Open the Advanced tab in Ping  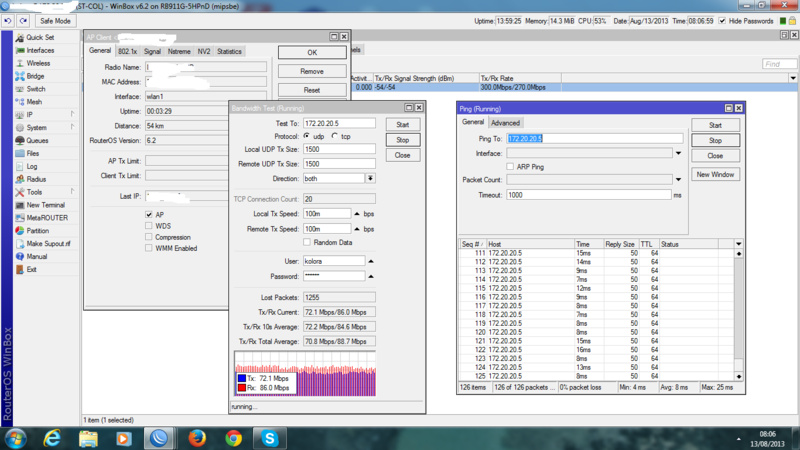click(505, 123)
